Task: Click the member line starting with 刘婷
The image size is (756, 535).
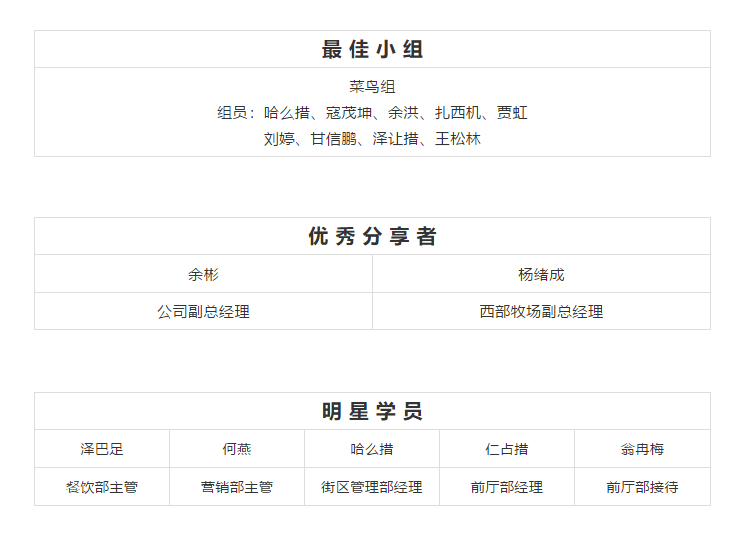Action: pos(372,139)
